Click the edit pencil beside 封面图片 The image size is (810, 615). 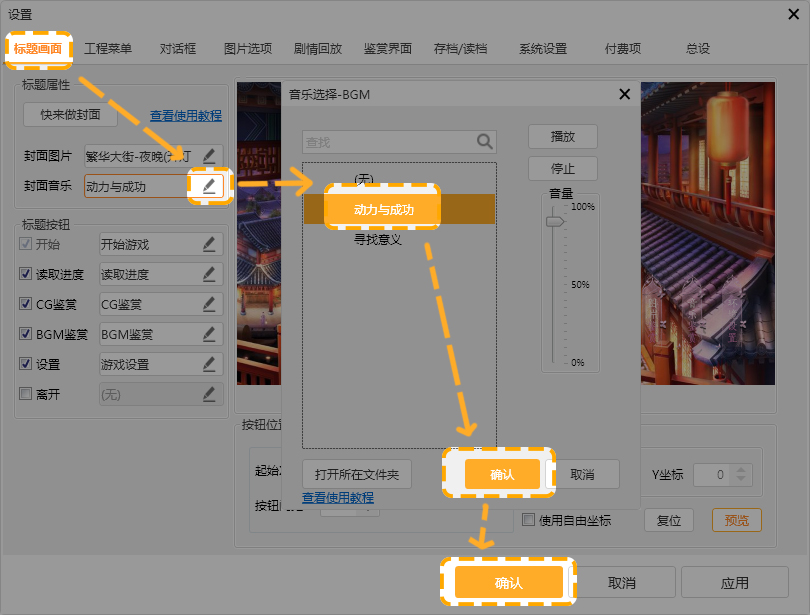(209, 156)
